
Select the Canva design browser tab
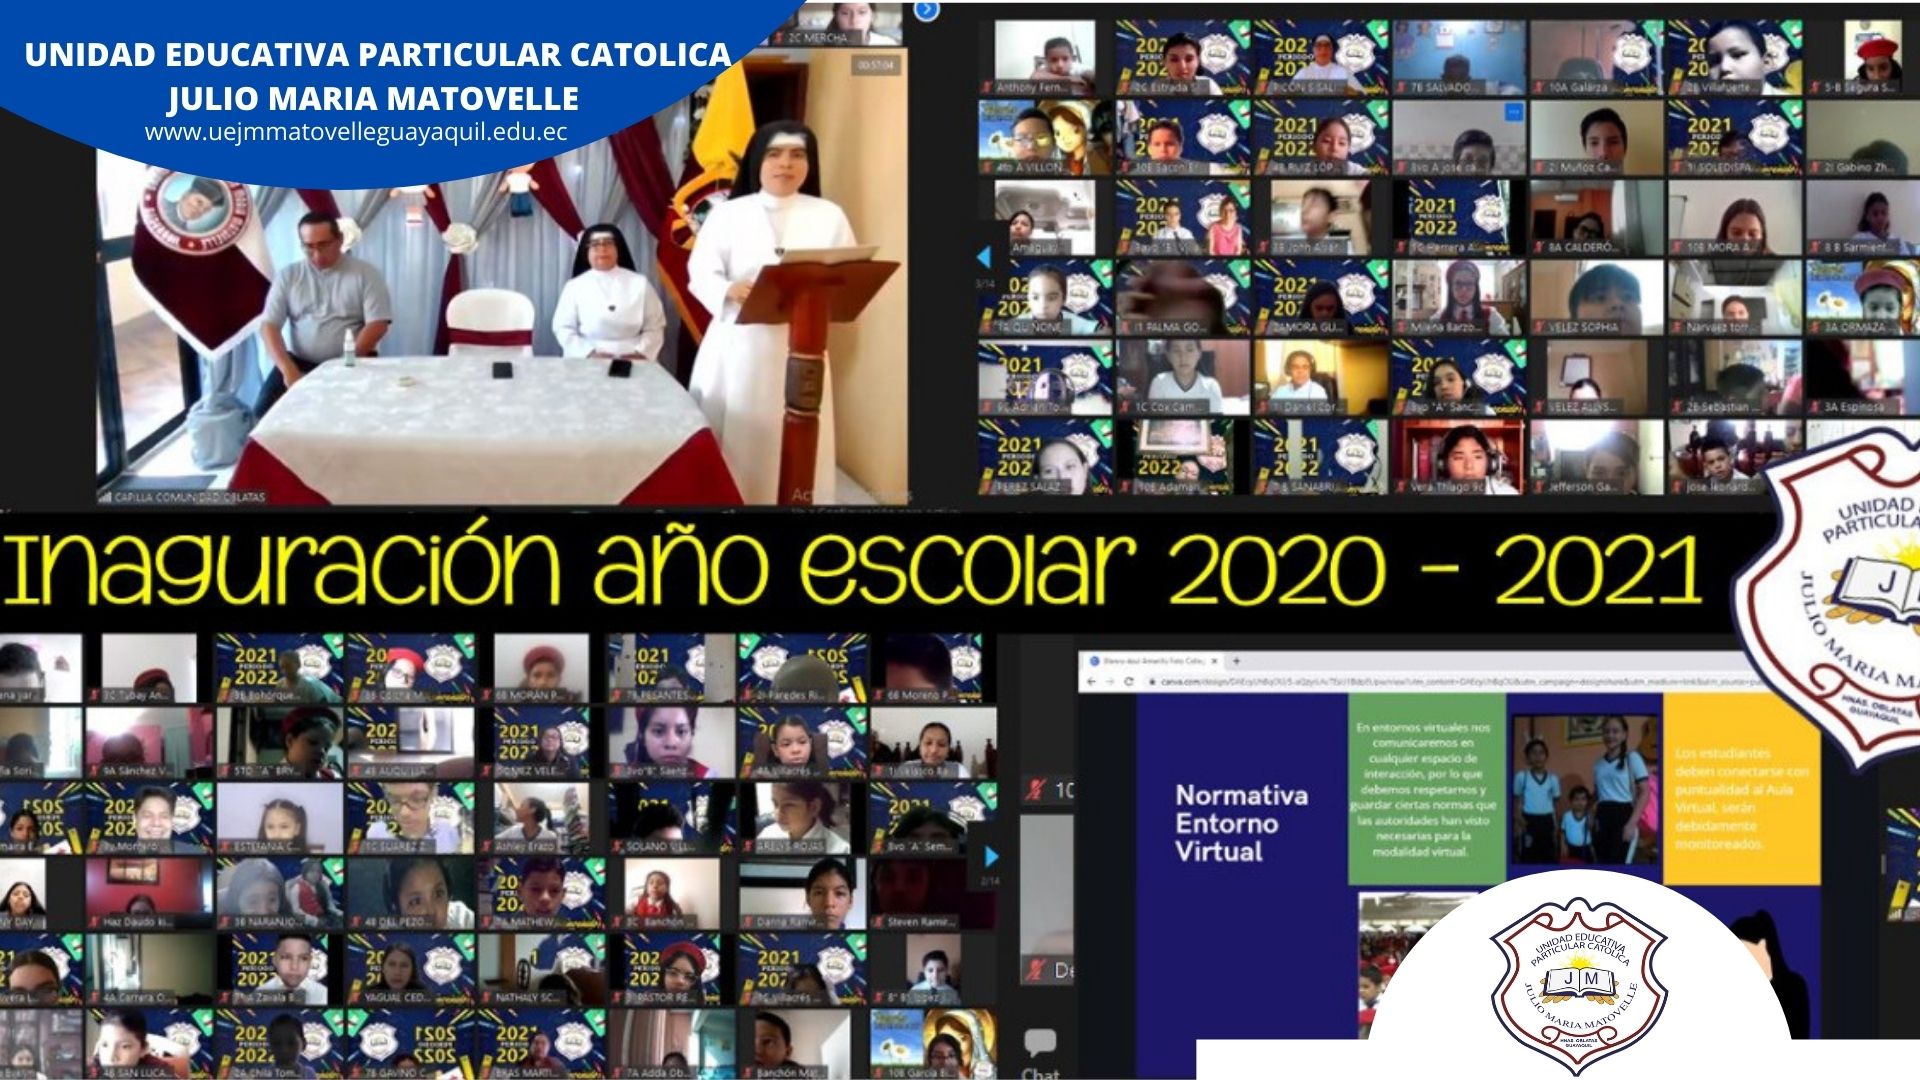tap(1155, 661)
